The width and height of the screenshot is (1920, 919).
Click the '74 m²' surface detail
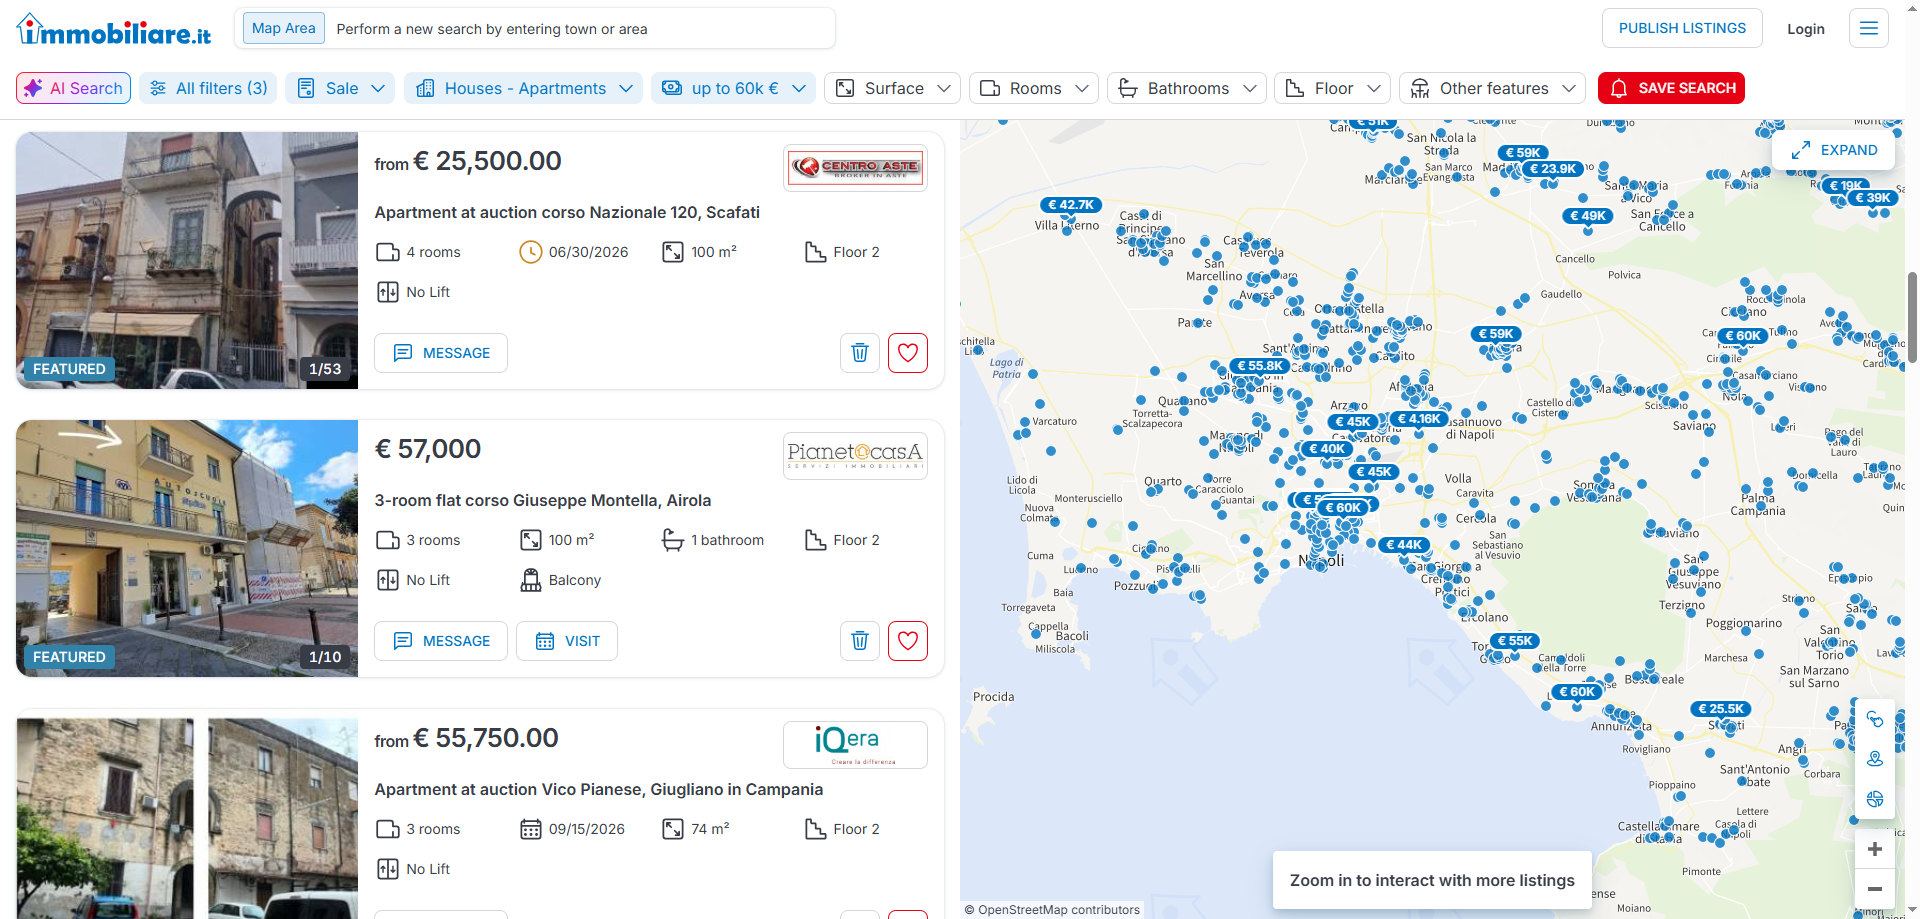pos(710,829)
